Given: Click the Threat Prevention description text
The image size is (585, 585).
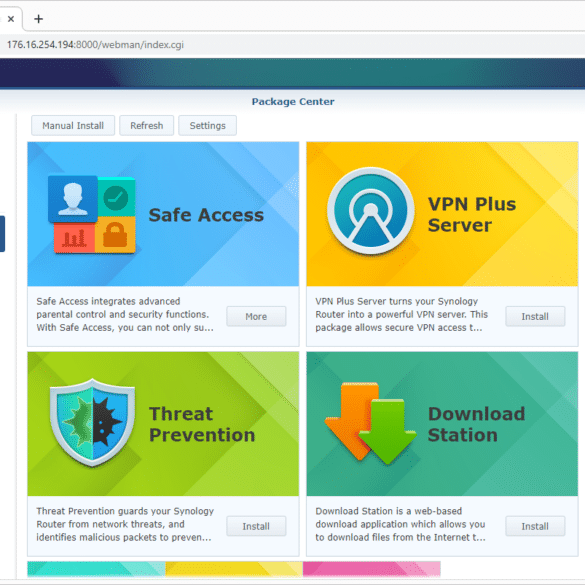Looking at the screenshot, I should coord(125,524).
